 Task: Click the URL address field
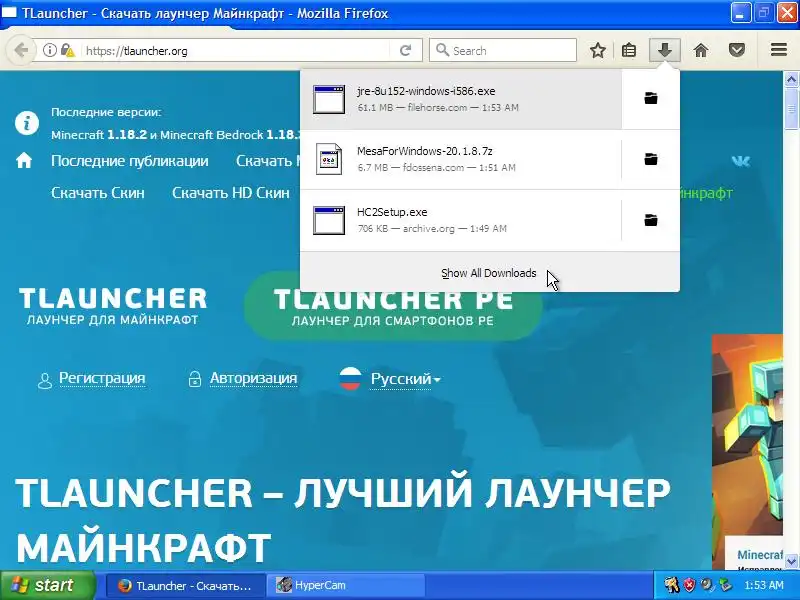coord(235,51)
